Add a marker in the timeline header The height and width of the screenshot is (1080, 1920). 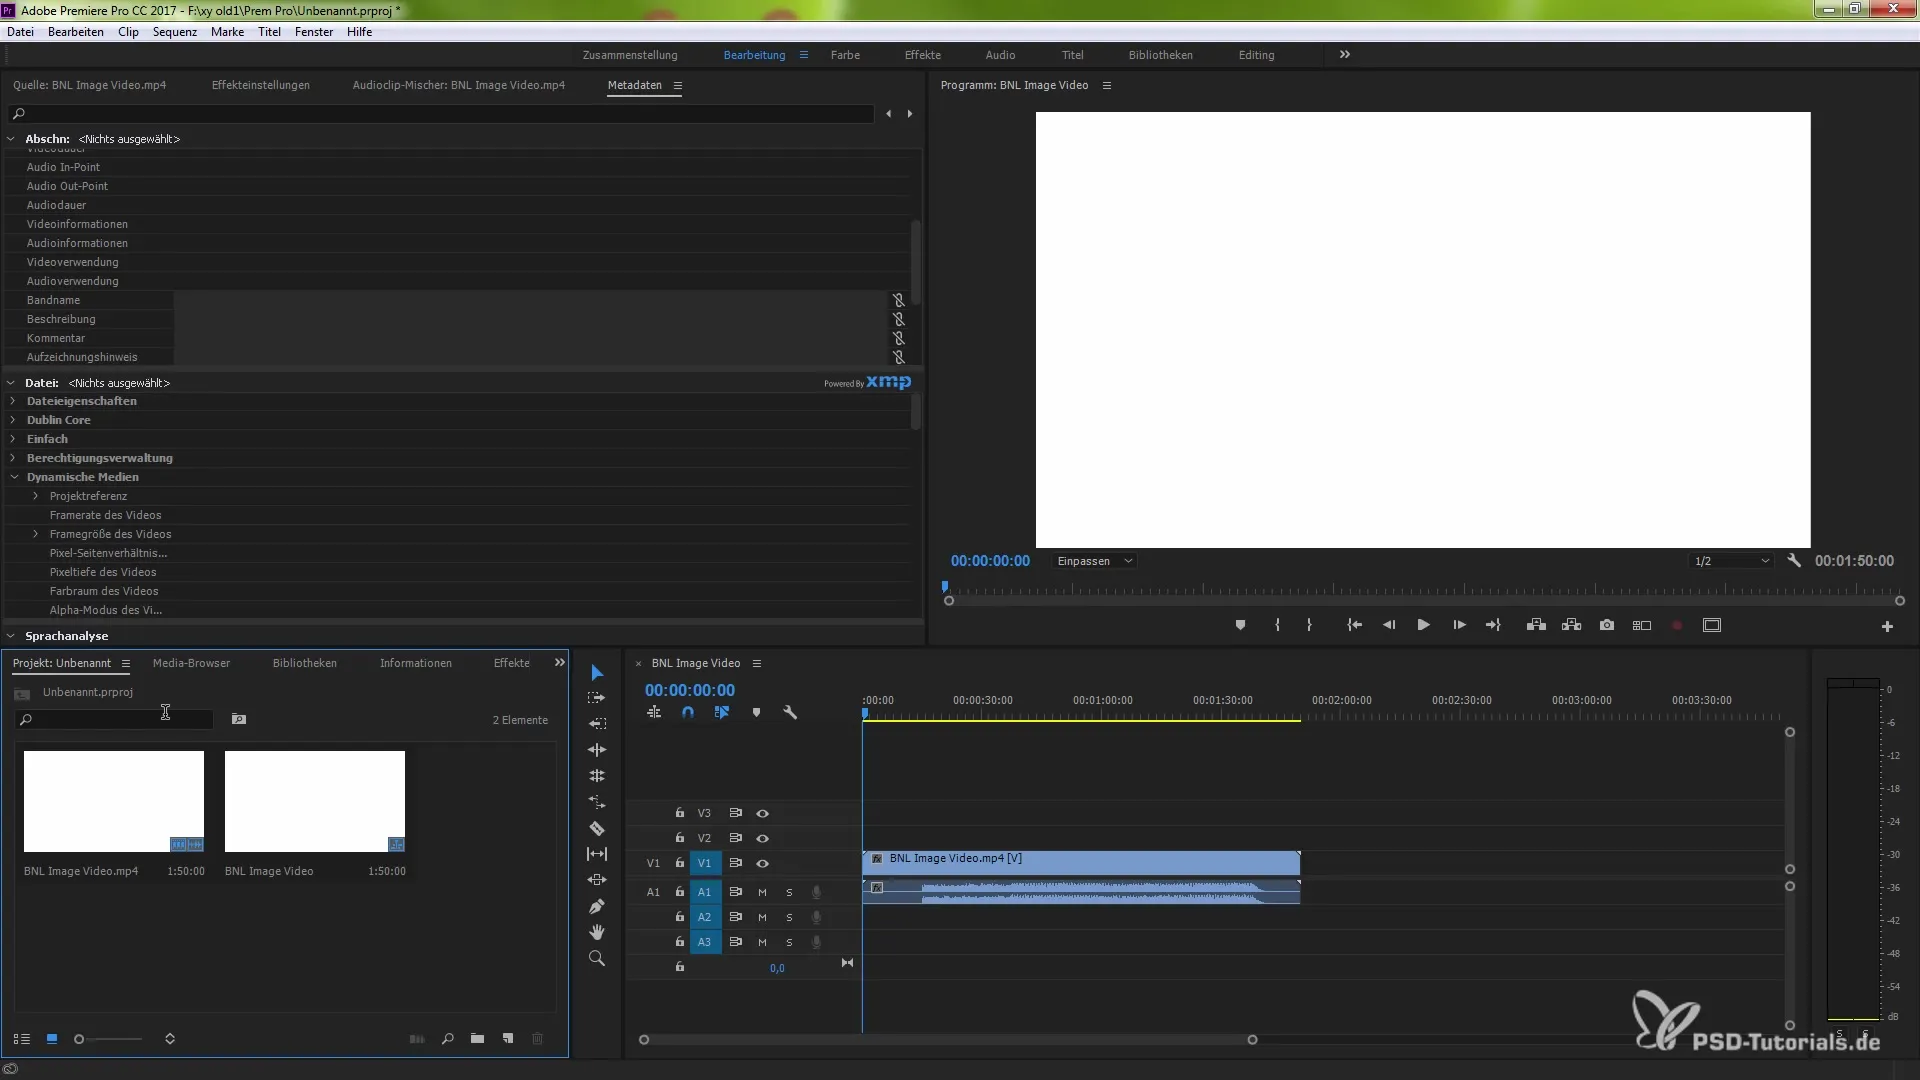click(756, 713)
